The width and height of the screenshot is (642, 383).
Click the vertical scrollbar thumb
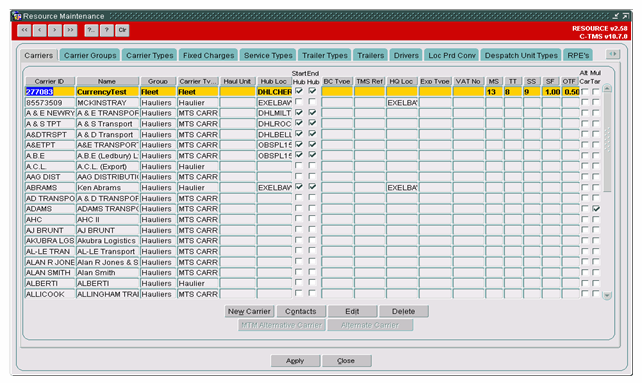607,141
